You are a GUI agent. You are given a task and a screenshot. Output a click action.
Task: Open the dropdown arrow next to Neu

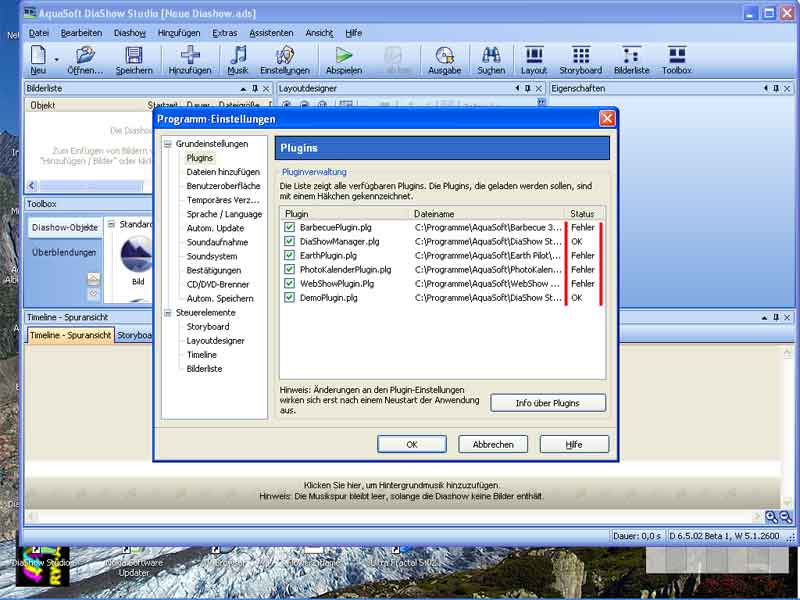(56, 59)
